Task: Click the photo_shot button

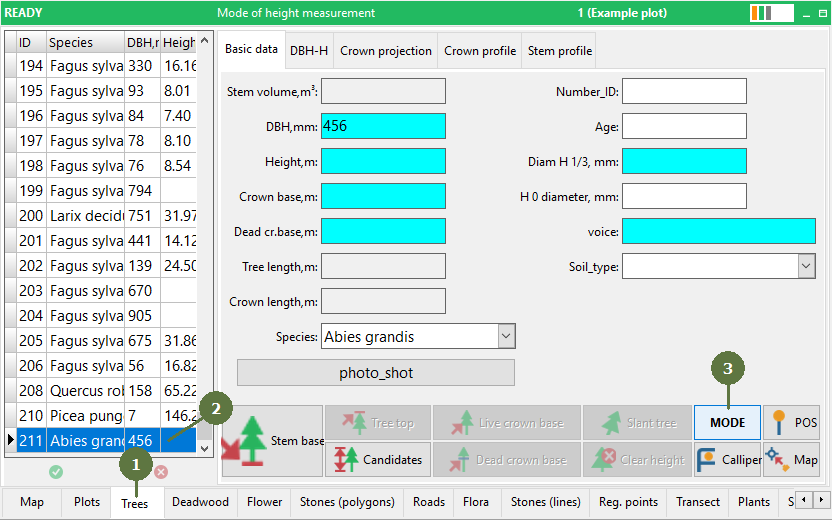Action: tap(376, 373)
